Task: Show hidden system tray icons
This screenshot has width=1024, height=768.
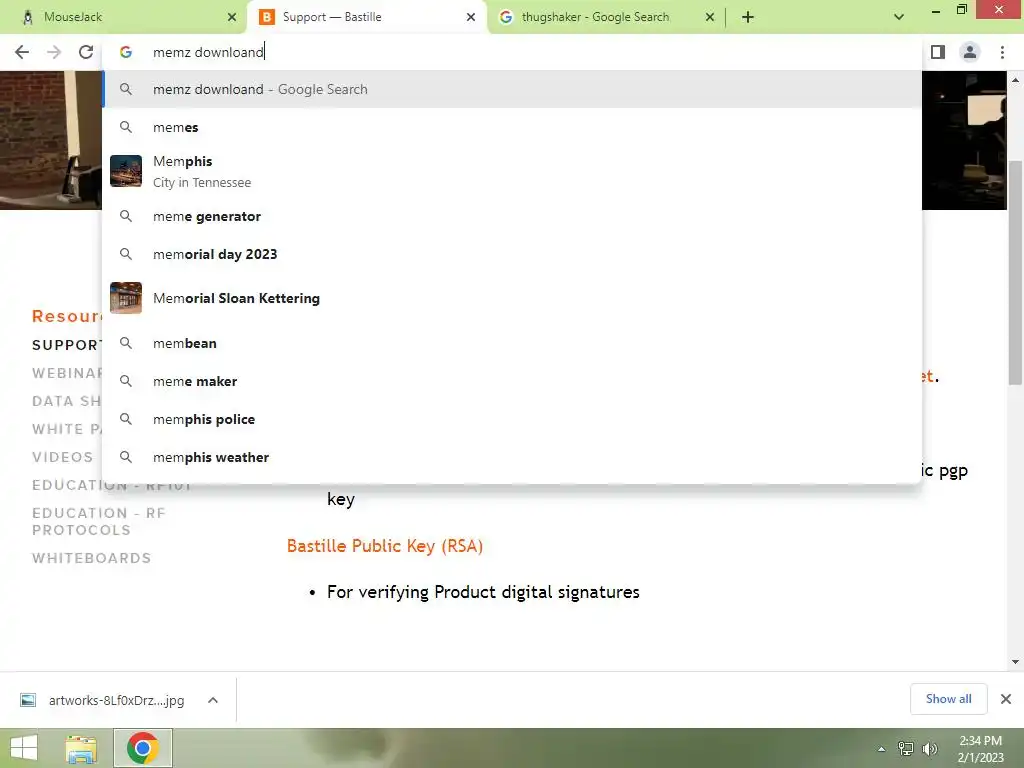Action: pyautogui.click(x=882, y=749)
